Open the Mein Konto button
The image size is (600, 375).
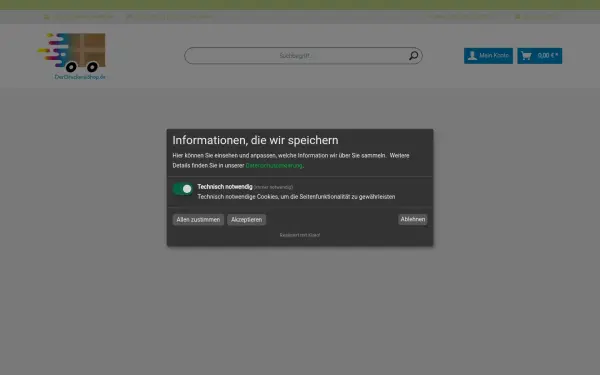[488, 56]
